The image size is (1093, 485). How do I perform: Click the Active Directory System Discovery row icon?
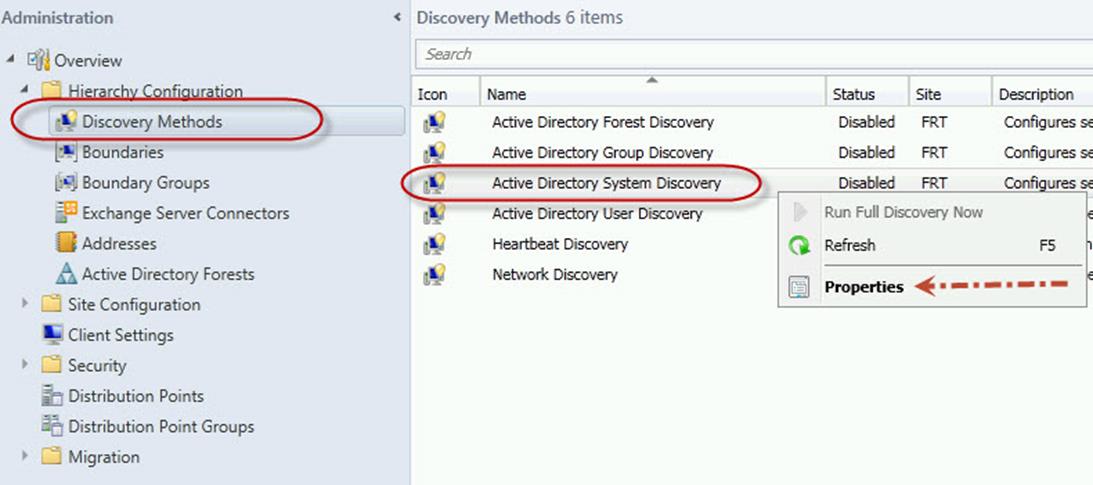pos(434,183)
